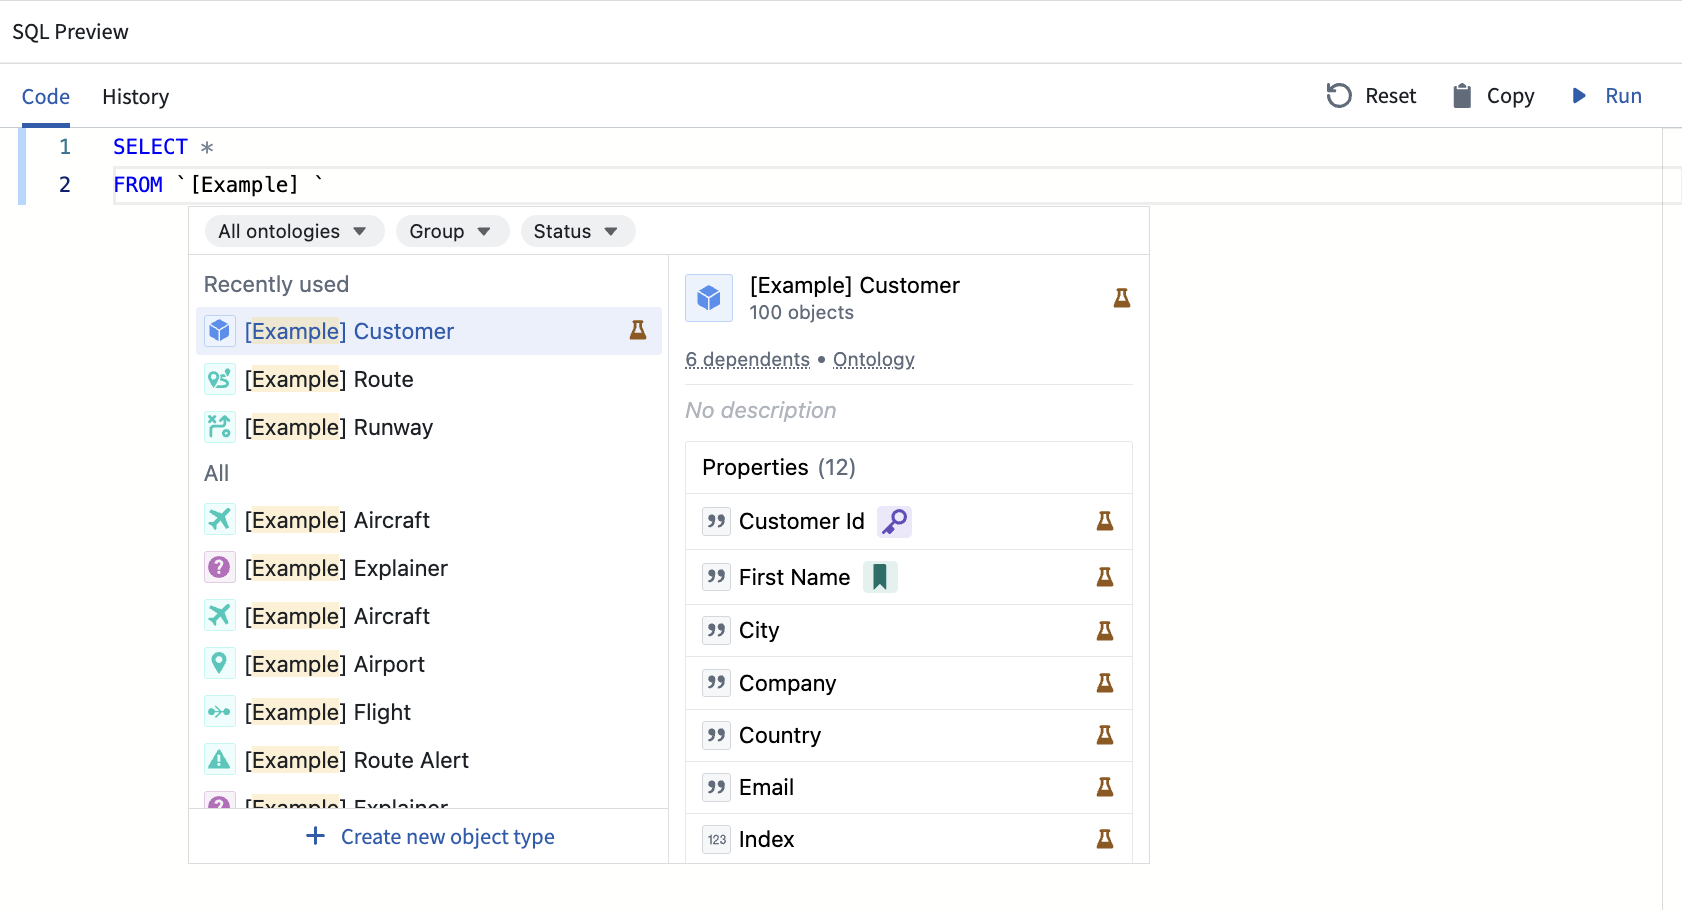Viewport: 1682px width, 910px height.
Task: Select the Code tab
Action: pos(46,97)
